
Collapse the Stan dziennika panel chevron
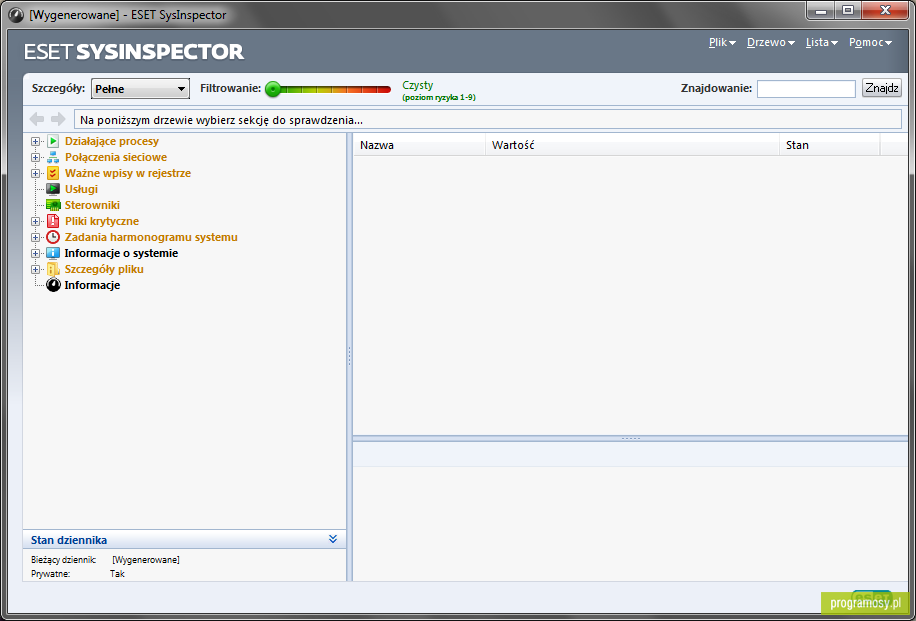[333, 539]
